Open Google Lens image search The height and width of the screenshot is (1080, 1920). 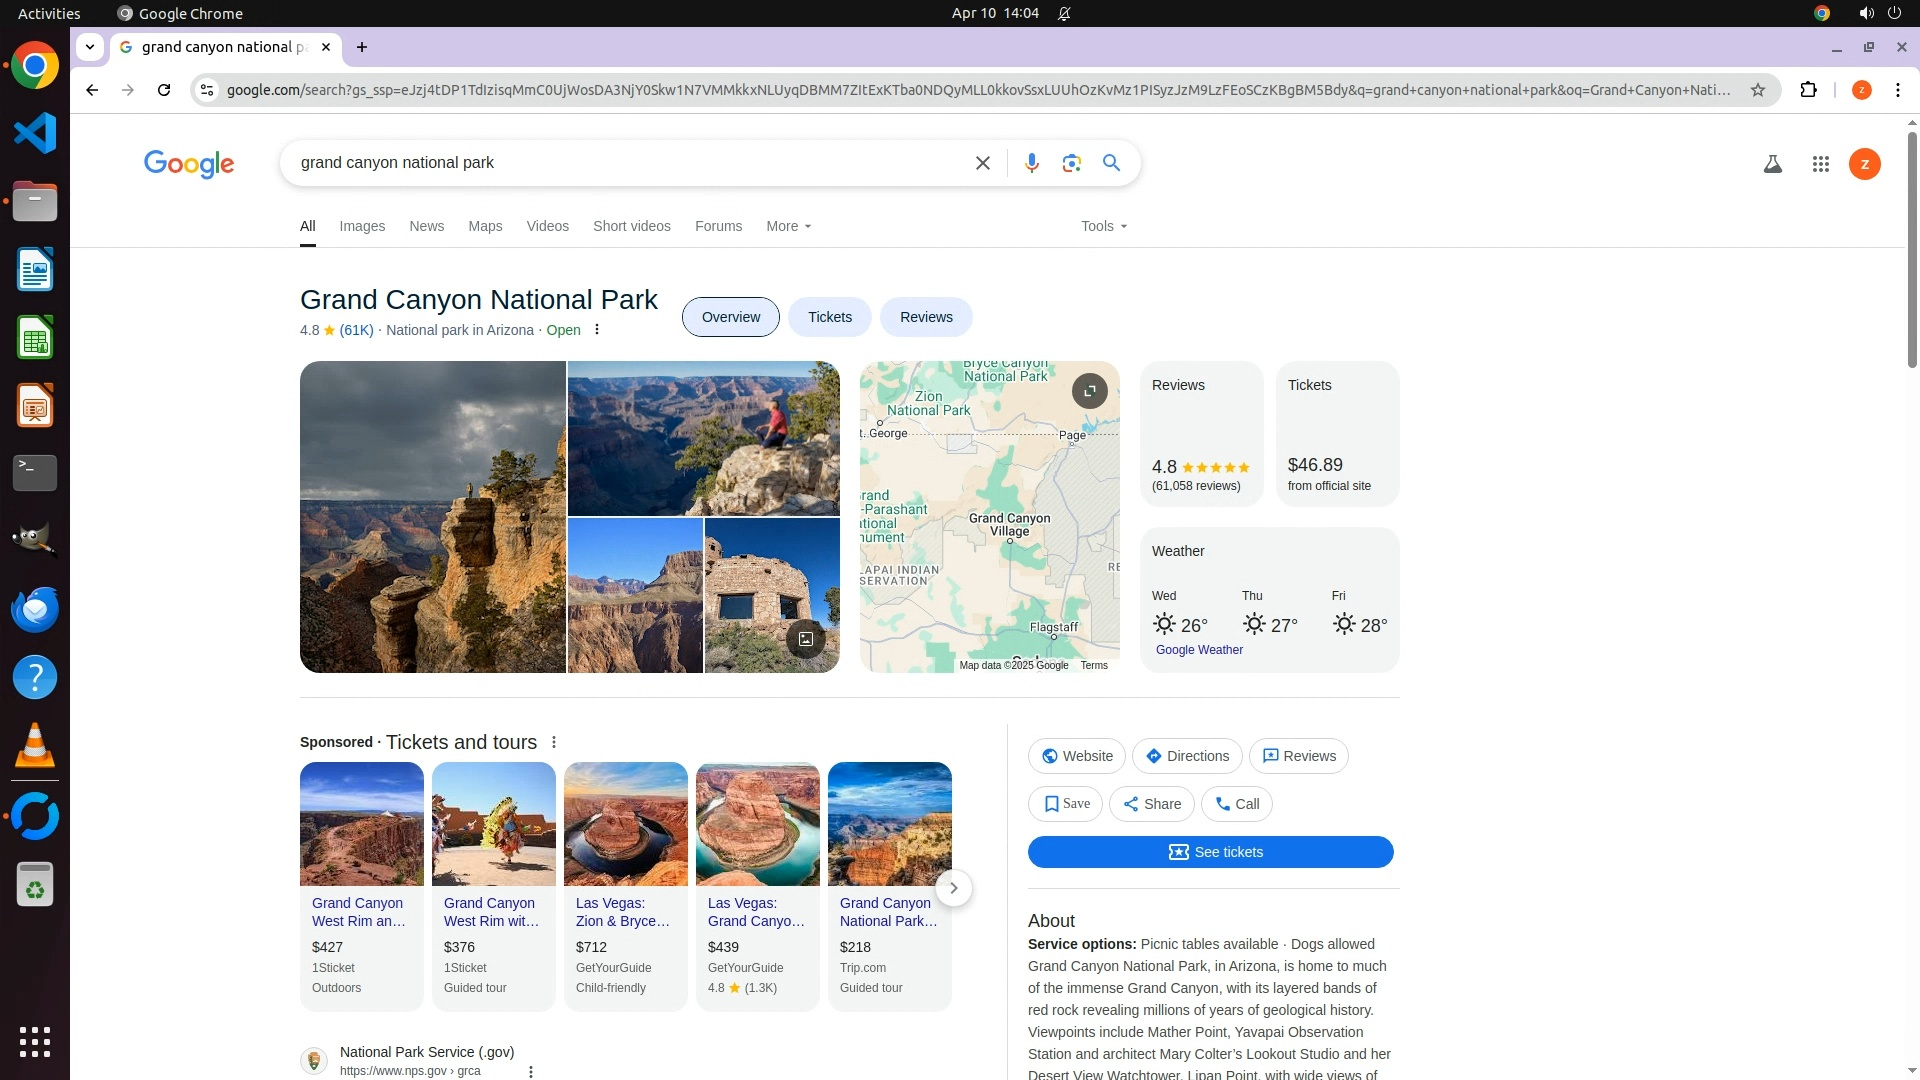coord(1071,163)
